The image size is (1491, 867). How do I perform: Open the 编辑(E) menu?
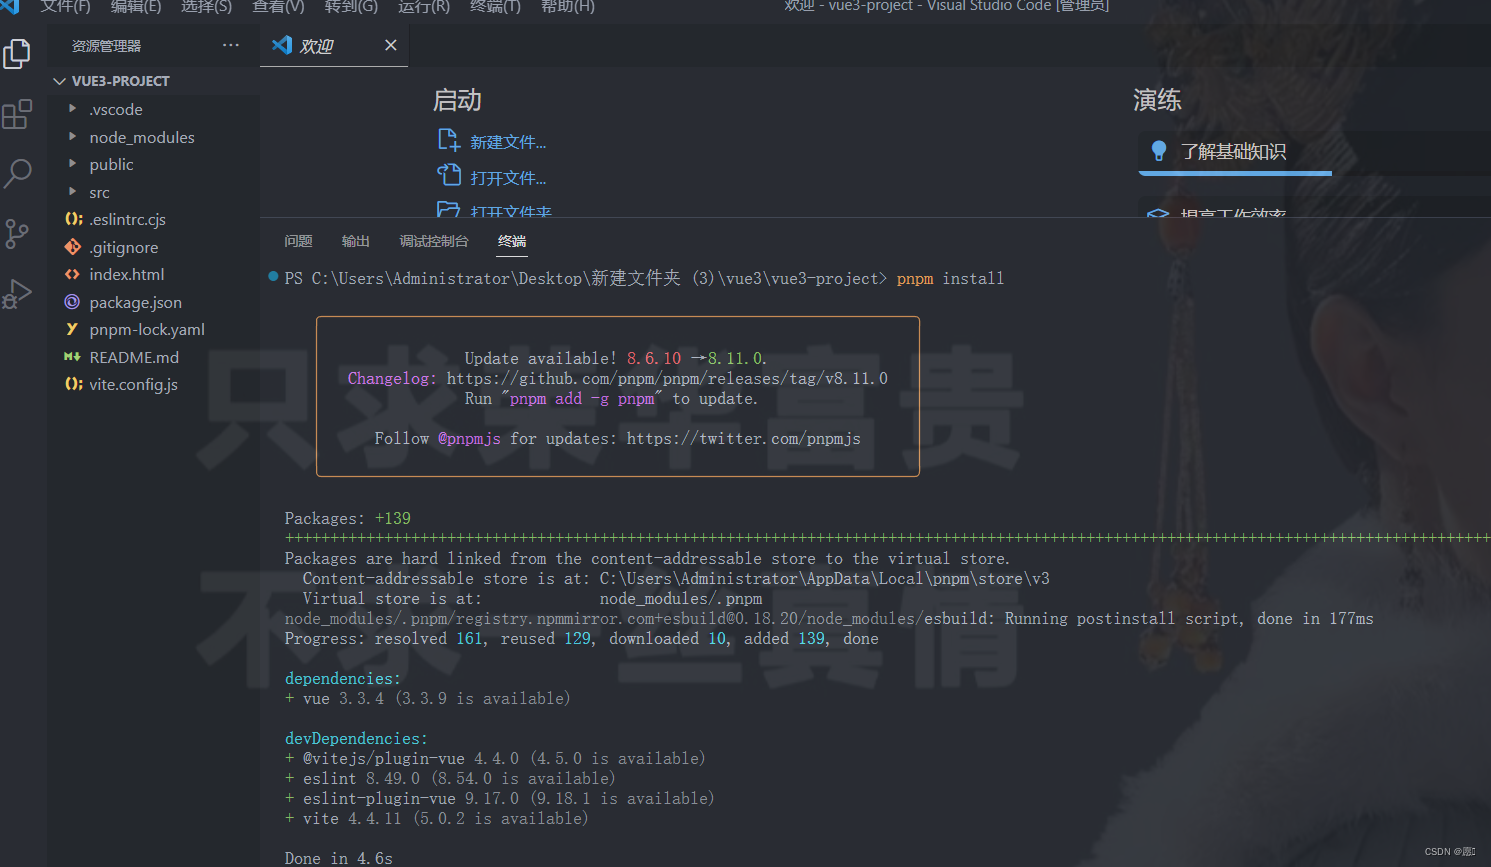[136, 6]
